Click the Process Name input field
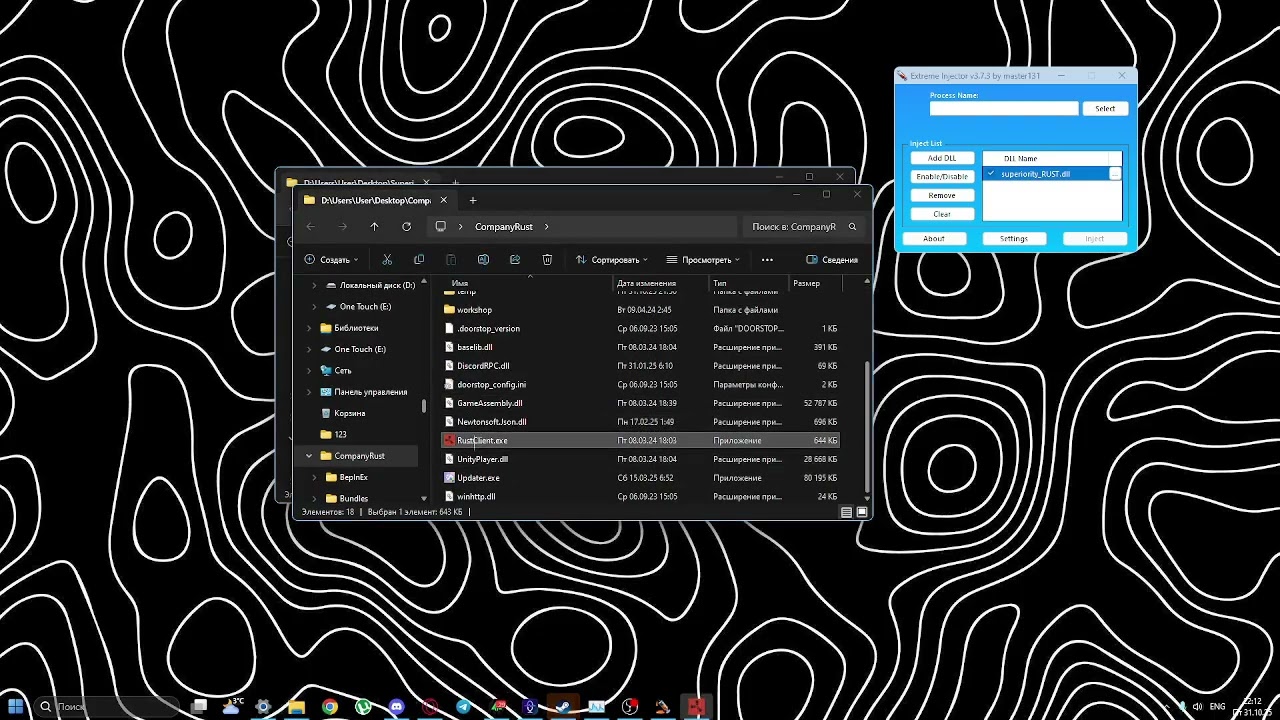Screen dimensions: 1280x720 (x=1004, y=108)
